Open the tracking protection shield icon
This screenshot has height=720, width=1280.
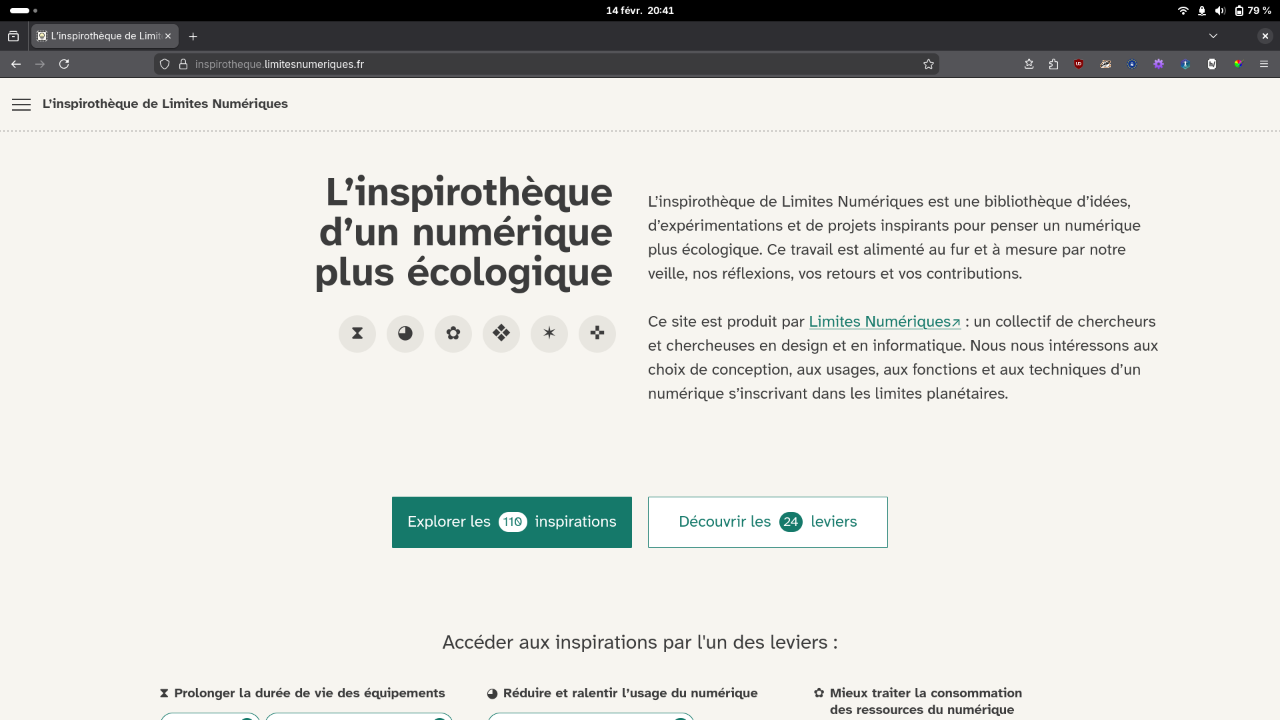coord(166,64)
